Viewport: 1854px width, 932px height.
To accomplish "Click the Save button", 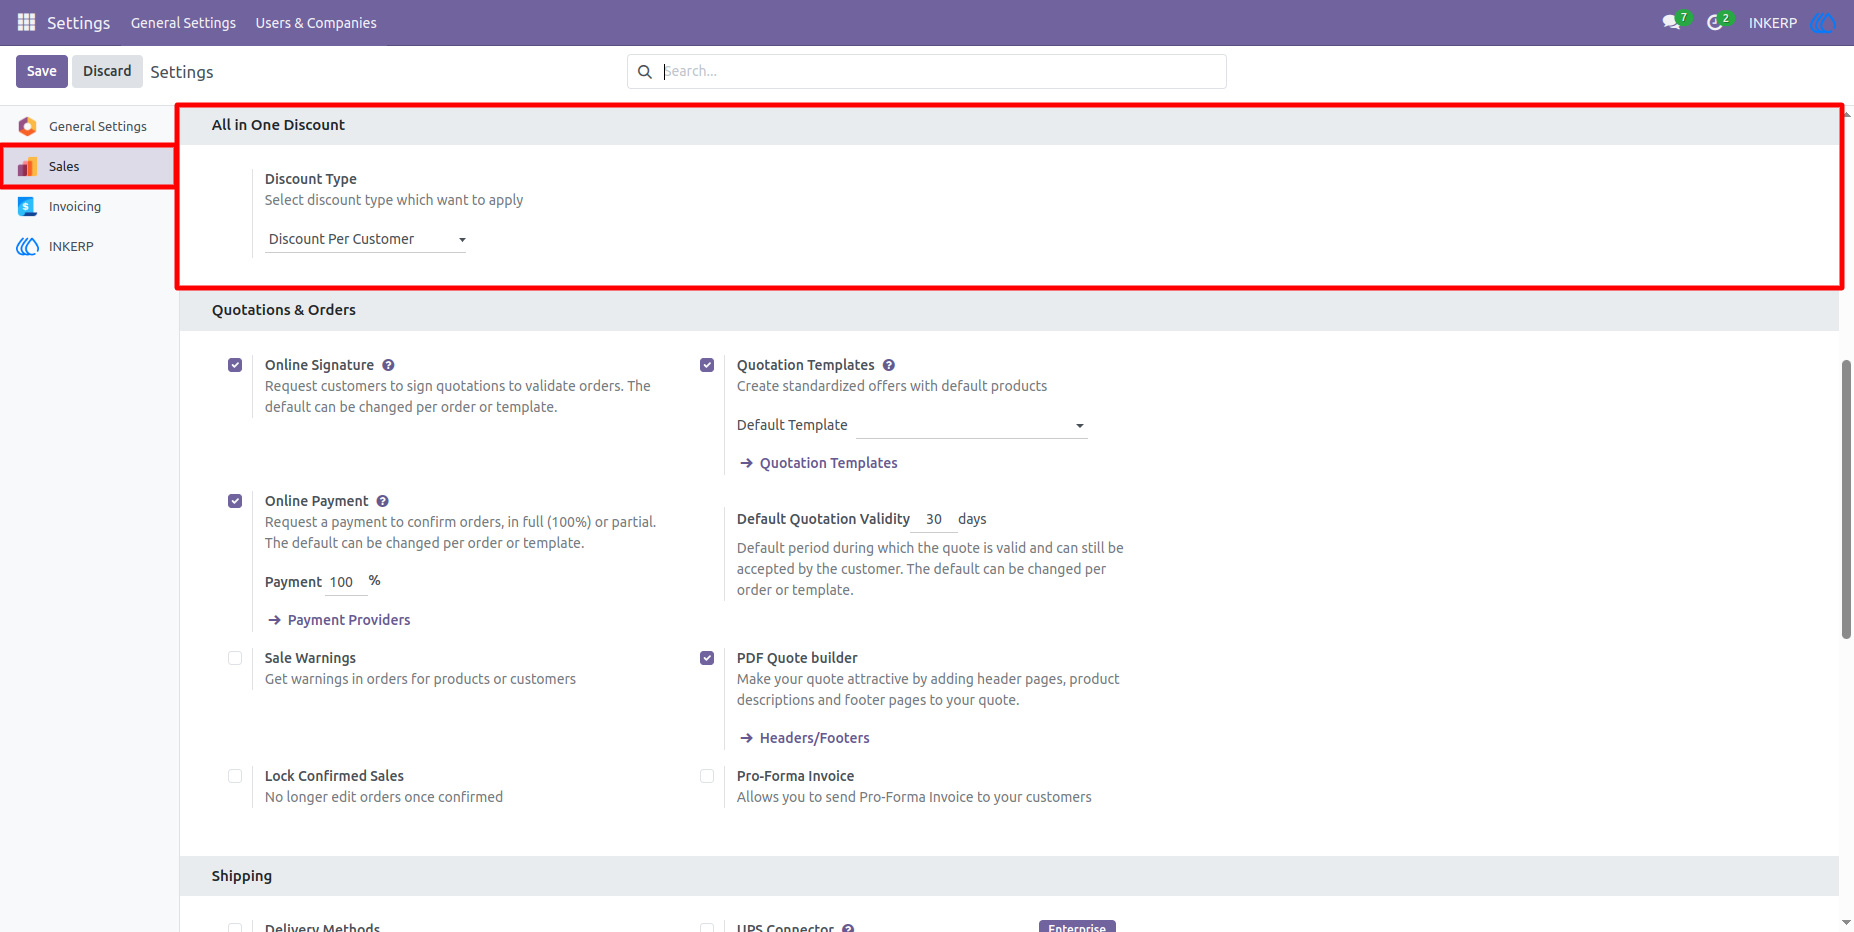I will 42,71.
